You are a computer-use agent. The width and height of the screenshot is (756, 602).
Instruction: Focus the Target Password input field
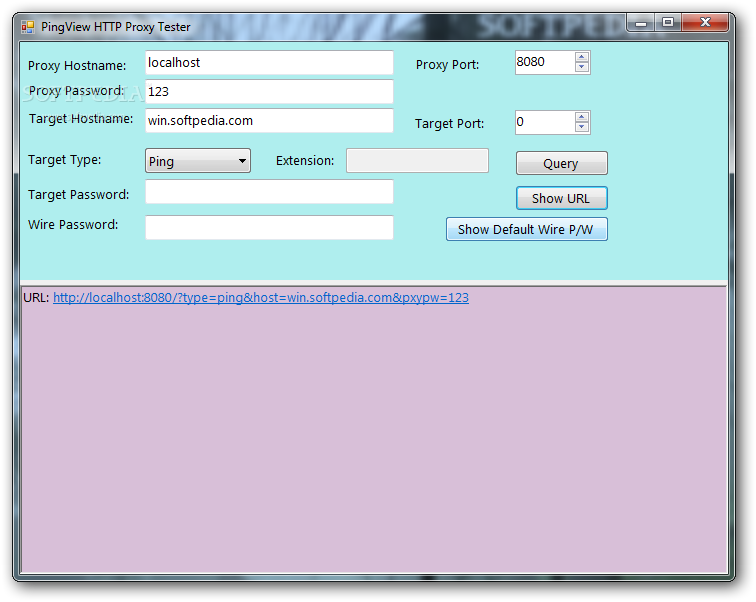pos(269,192)
